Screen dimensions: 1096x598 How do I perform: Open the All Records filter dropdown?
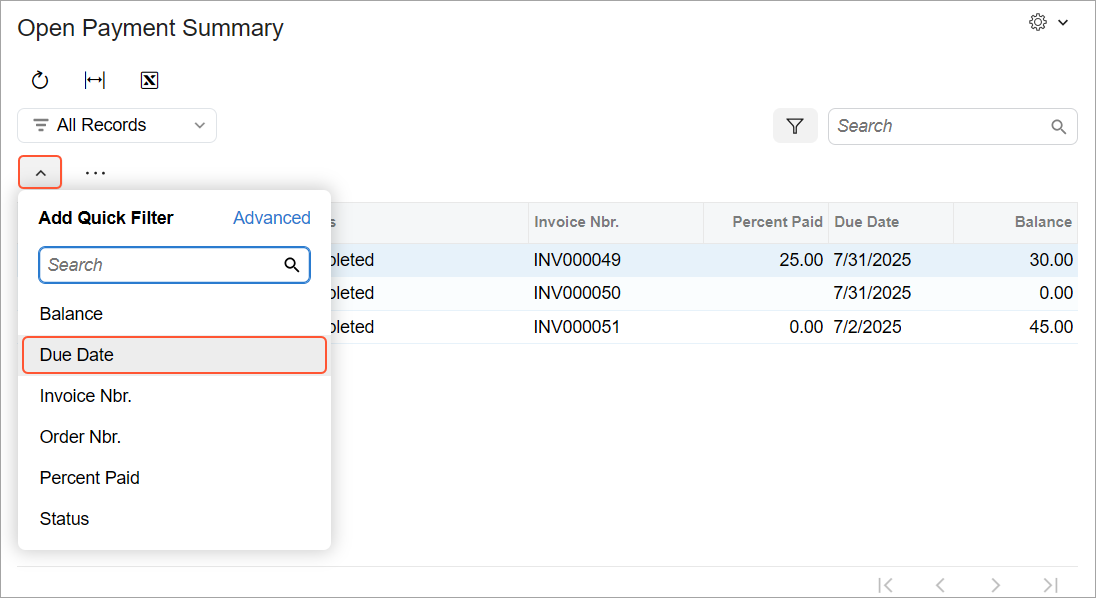coord(117,126)
